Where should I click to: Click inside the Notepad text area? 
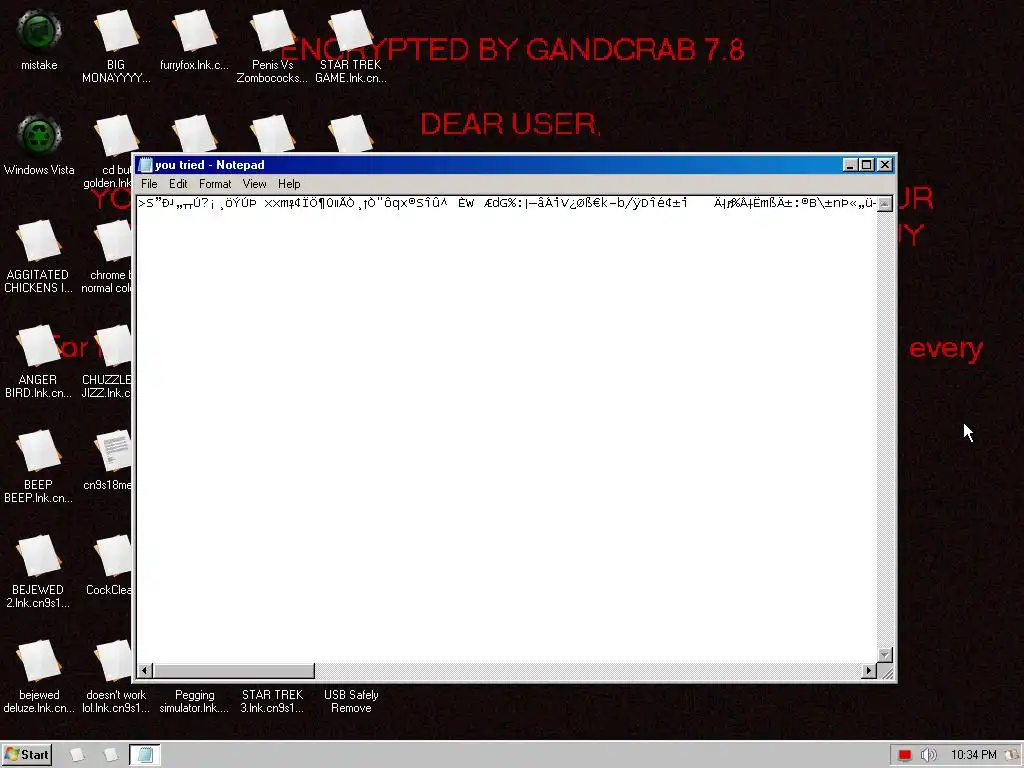click(506, 429)
